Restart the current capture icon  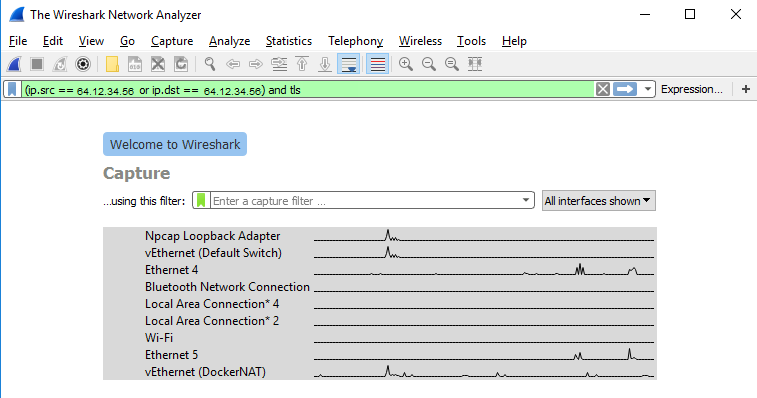(x=60, y=64)
